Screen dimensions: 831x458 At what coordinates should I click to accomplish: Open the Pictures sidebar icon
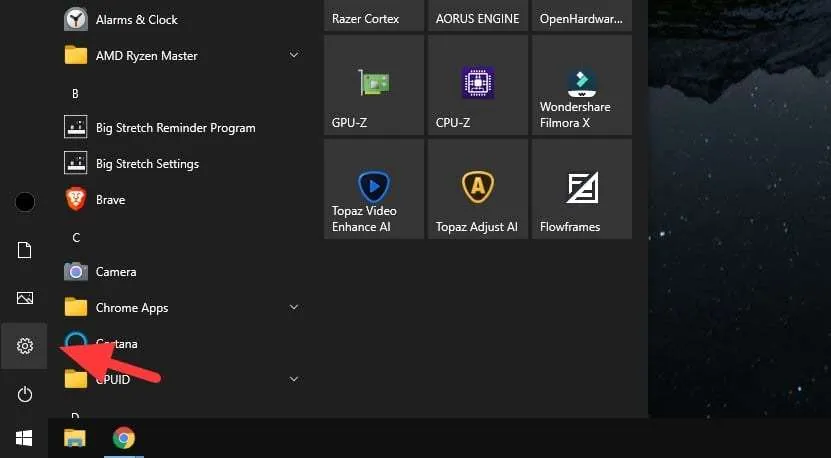pos(24,298)
